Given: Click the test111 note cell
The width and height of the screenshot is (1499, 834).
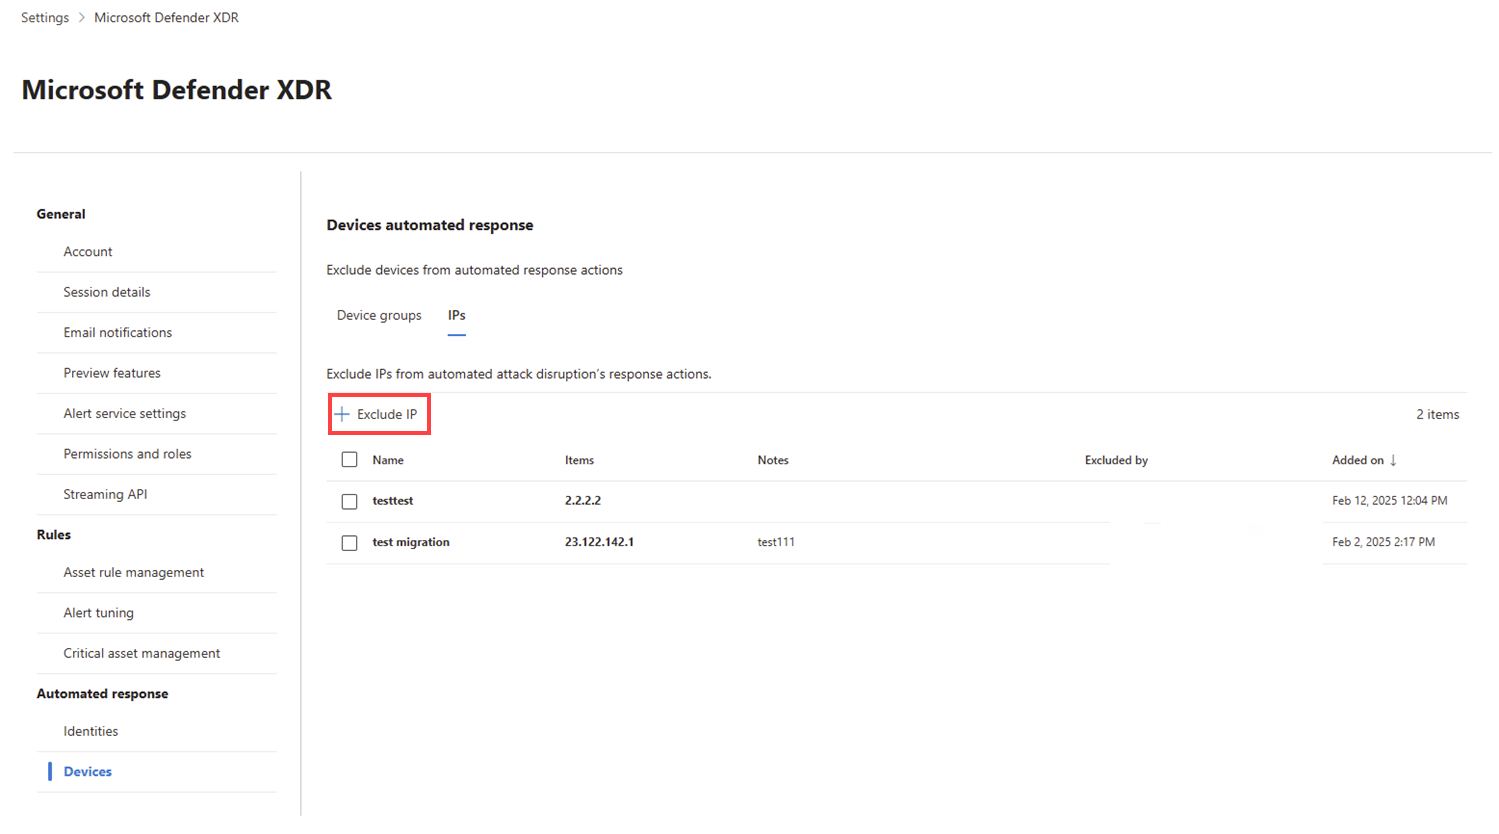Looking at the screenshot, I should pyautogui.click(x=776, y=542).
